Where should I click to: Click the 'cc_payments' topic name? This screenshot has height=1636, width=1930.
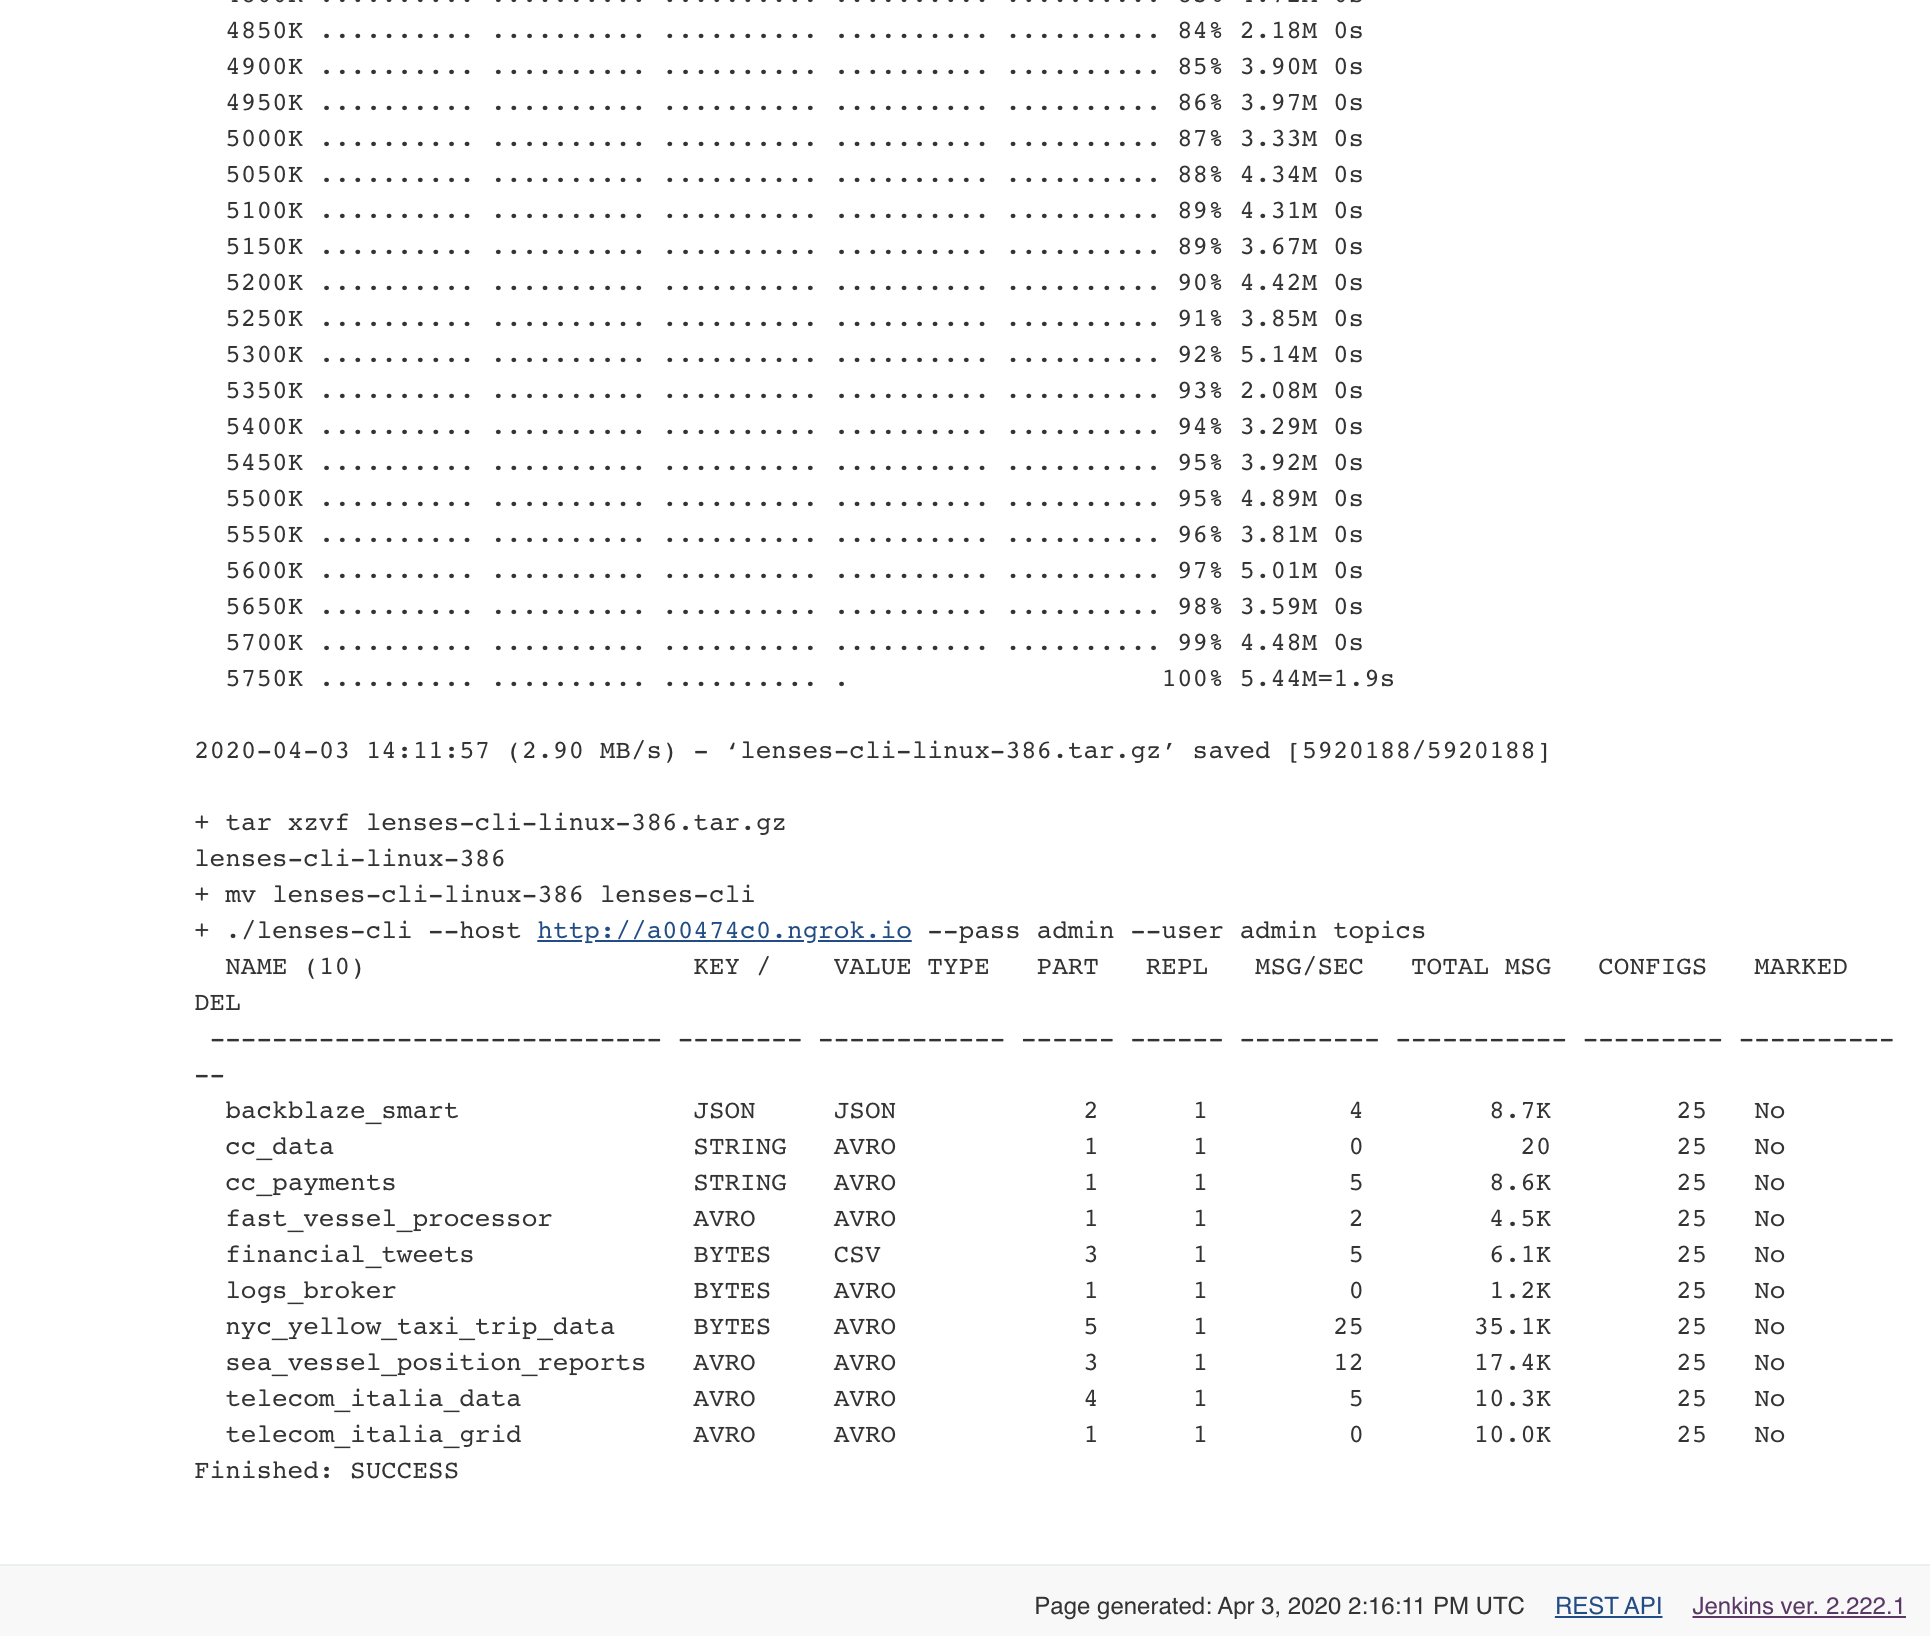point(310,1183)
